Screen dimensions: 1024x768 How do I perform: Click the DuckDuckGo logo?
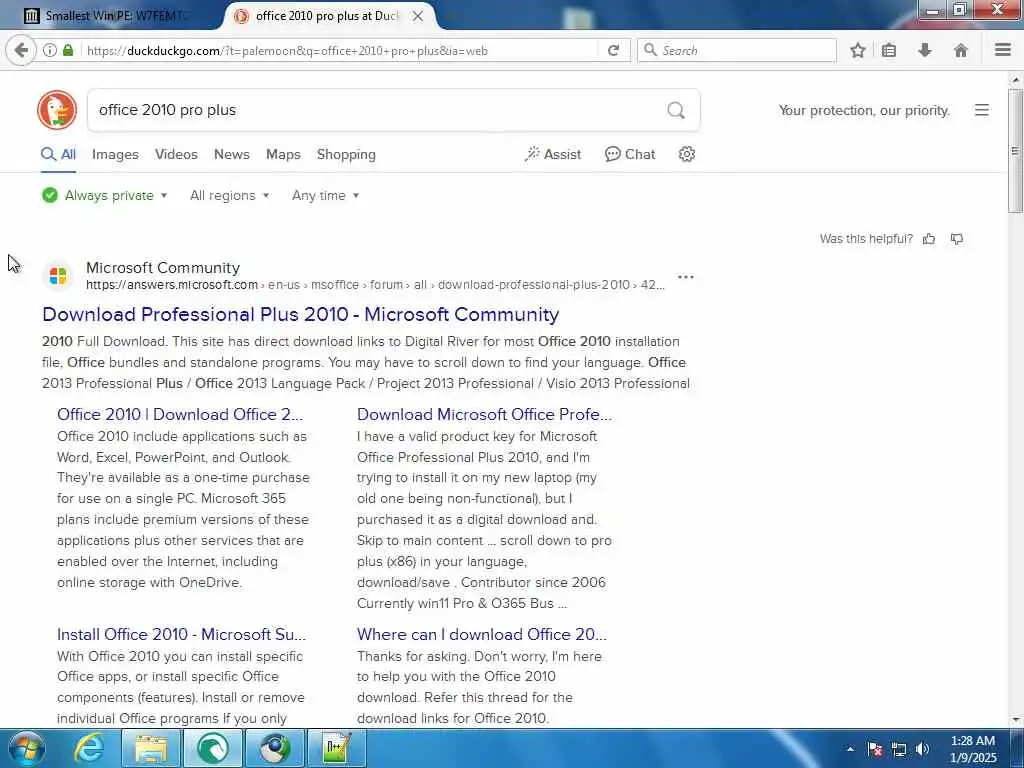click(57, 110)
